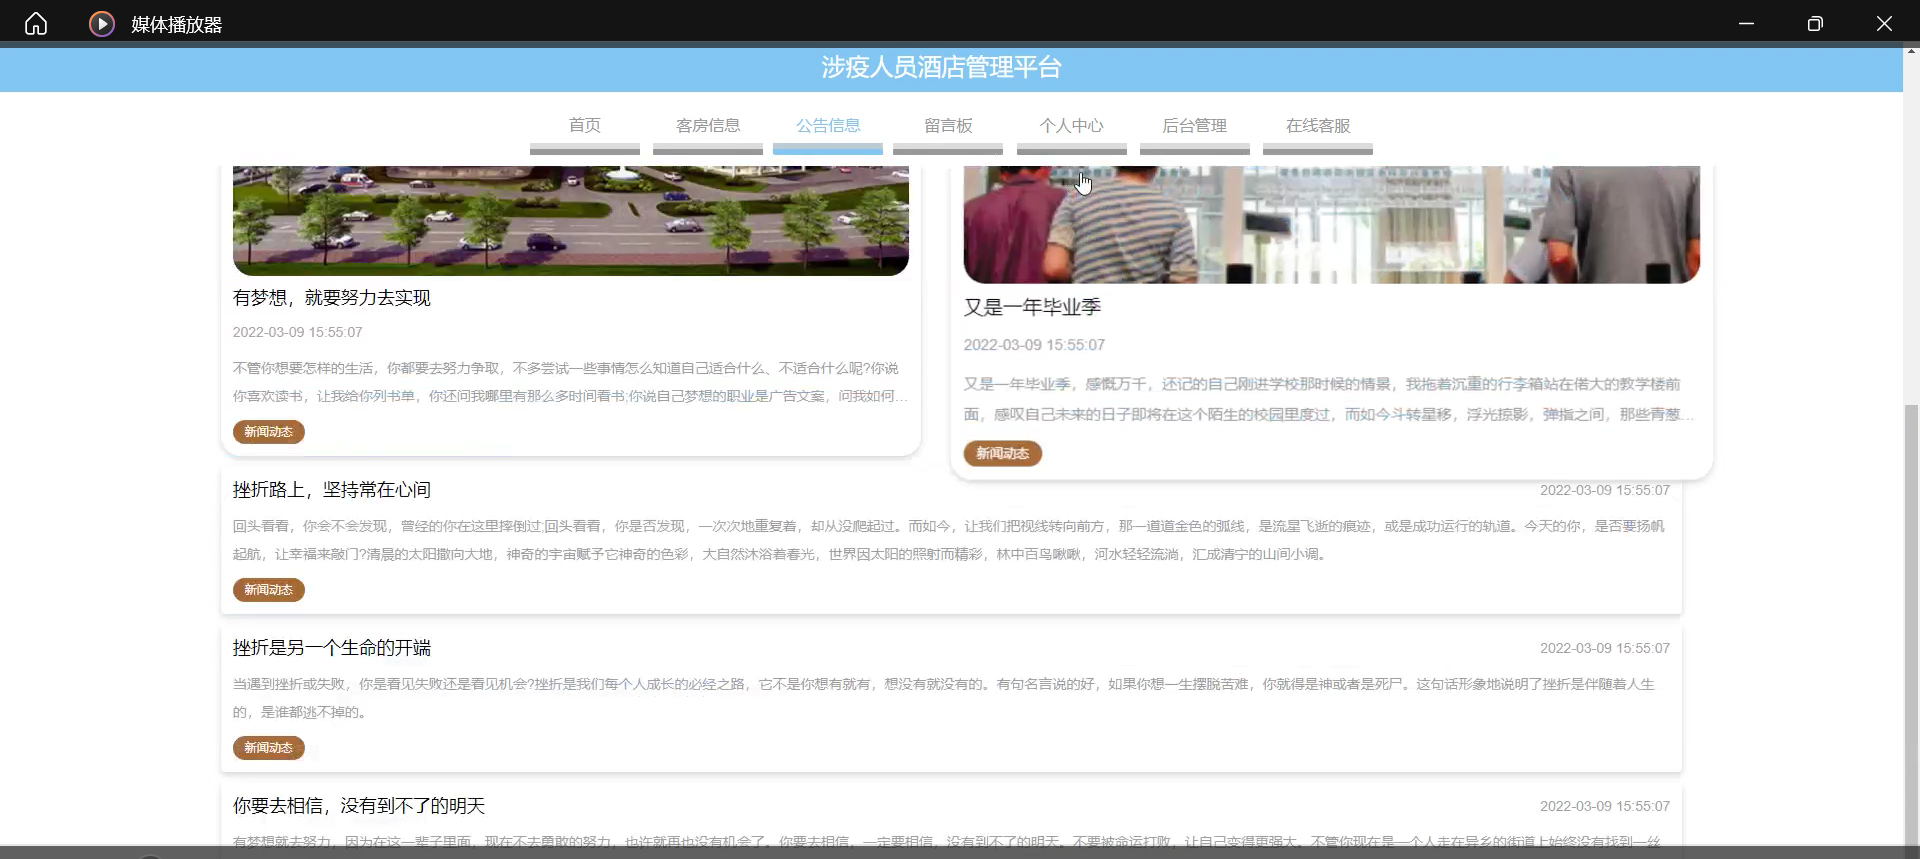Screen dimensions: 1920x859
Task: Open the 客房信息 navigation tab
Action: pyautogui.click(x=708, y=126)
